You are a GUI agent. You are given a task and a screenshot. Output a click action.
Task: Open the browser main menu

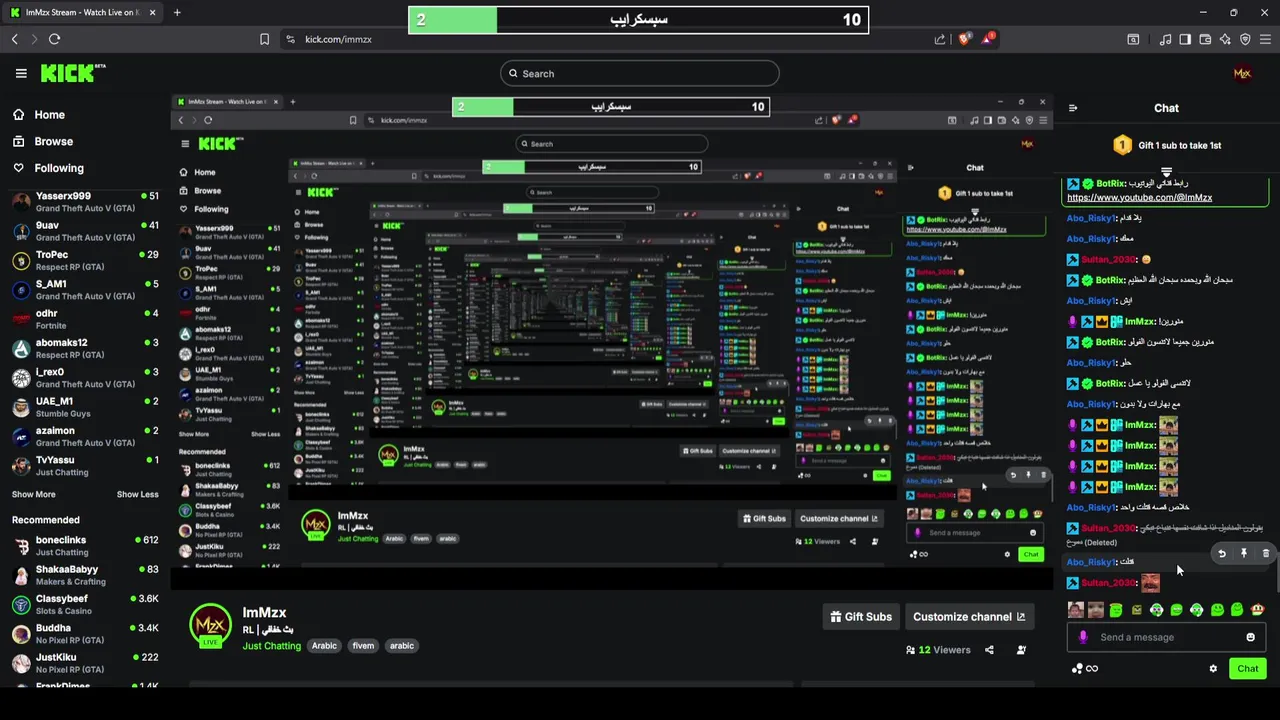1265,39
